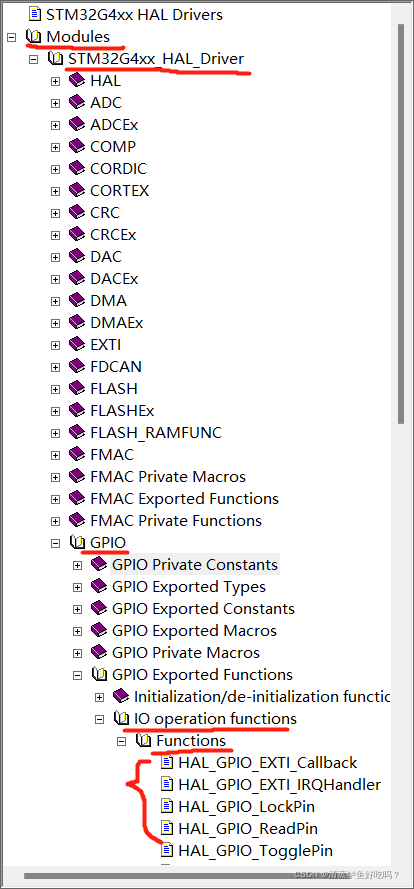This screenshot has width=414, height=889.
Task: Open HAL_GPIO_EXTI_Callback function topic
Action: [x=268, y=763]
